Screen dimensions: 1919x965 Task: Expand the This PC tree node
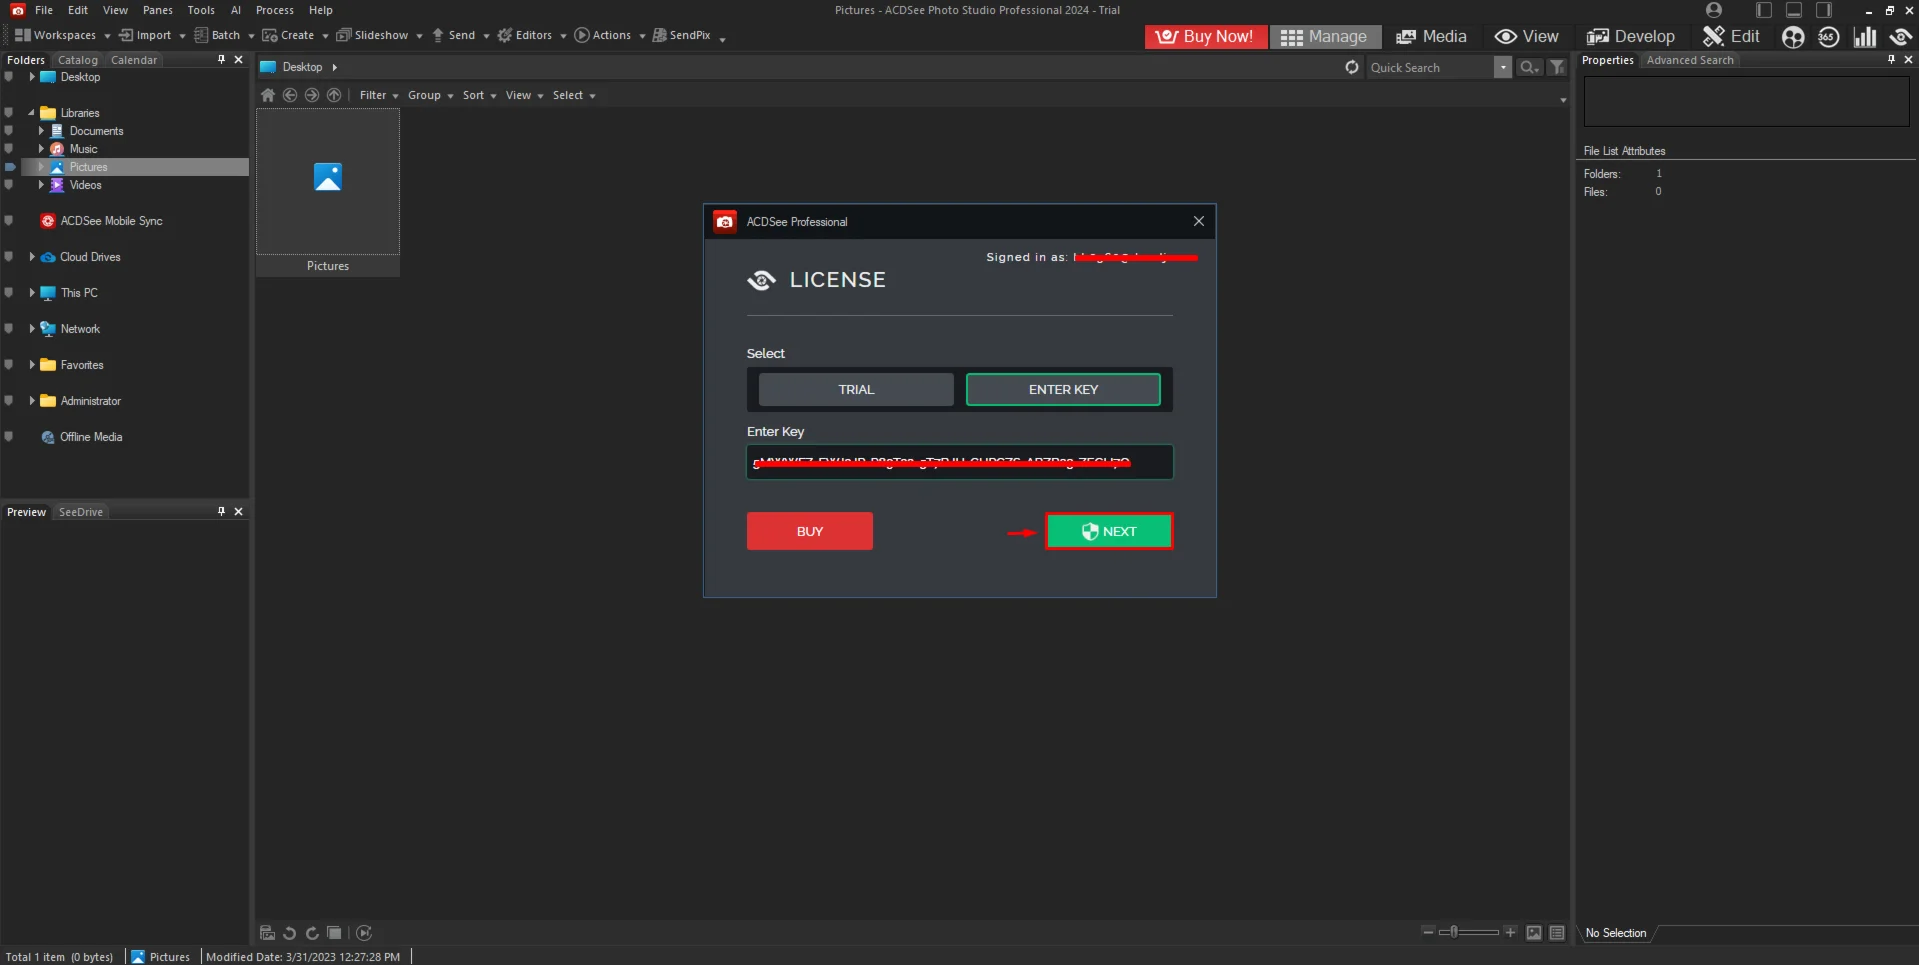32,293
